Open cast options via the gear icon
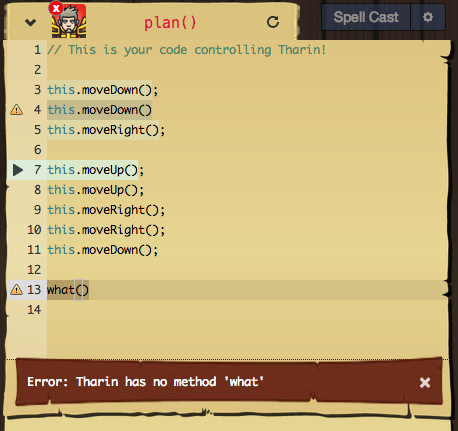 (428, 17)
